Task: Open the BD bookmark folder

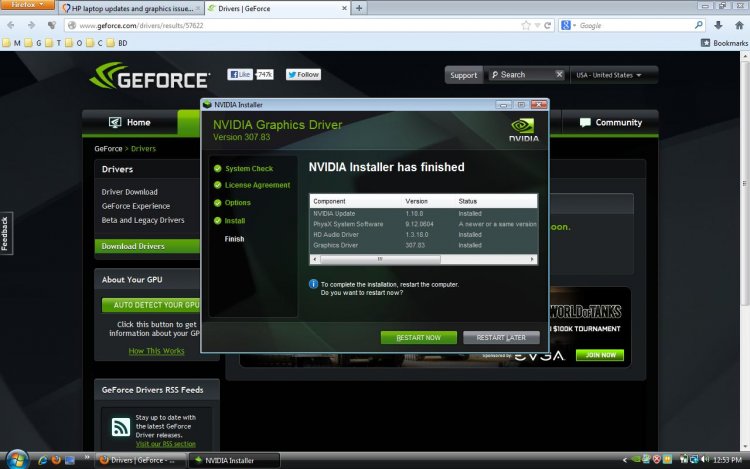Action: (x=117, y=43)
